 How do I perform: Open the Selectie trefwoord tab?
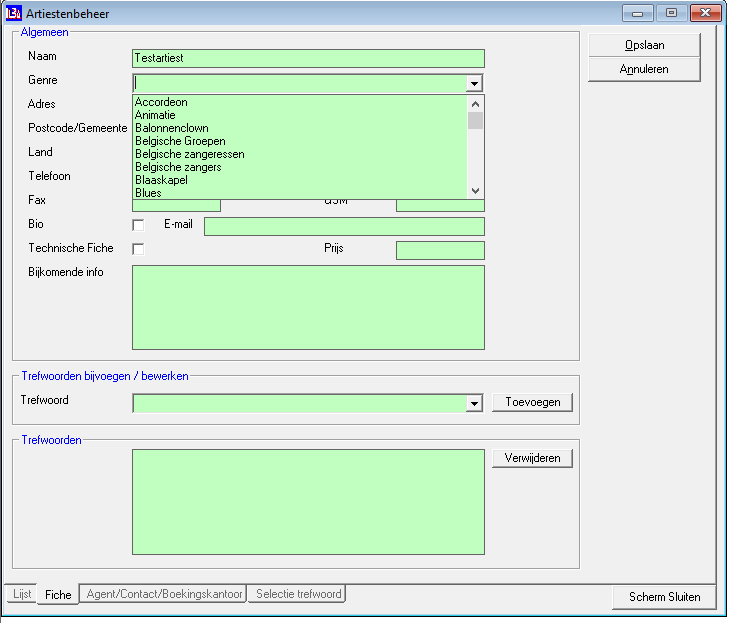point(298,594)
